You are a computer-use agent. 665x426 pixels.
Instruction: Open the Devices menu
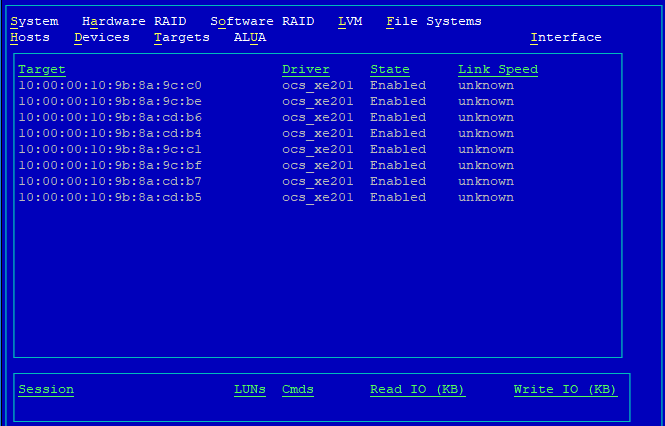point(102,37)
